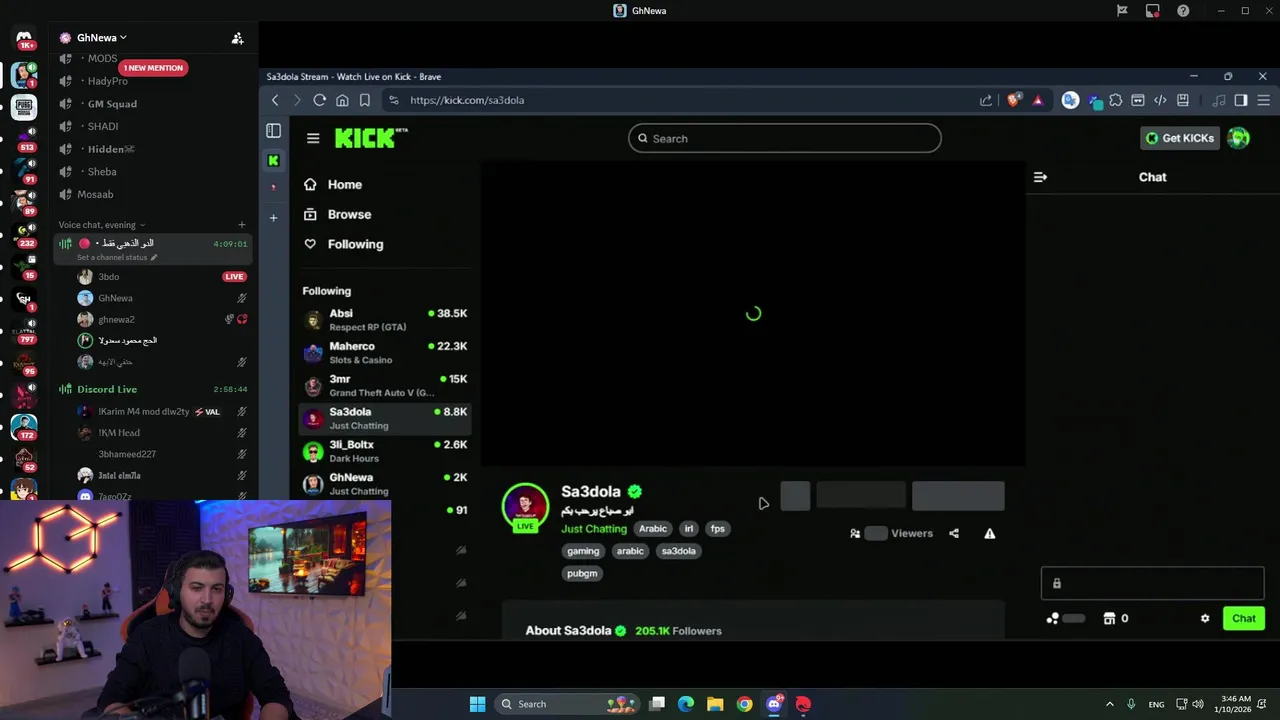
Task: Click the irl tag chip
Action: (688, 529)
